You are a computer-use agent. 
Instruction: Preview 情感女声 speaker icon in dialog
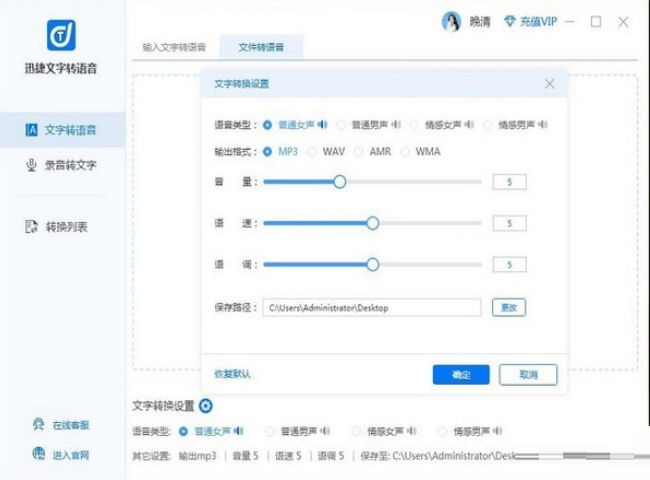(469, 124)
